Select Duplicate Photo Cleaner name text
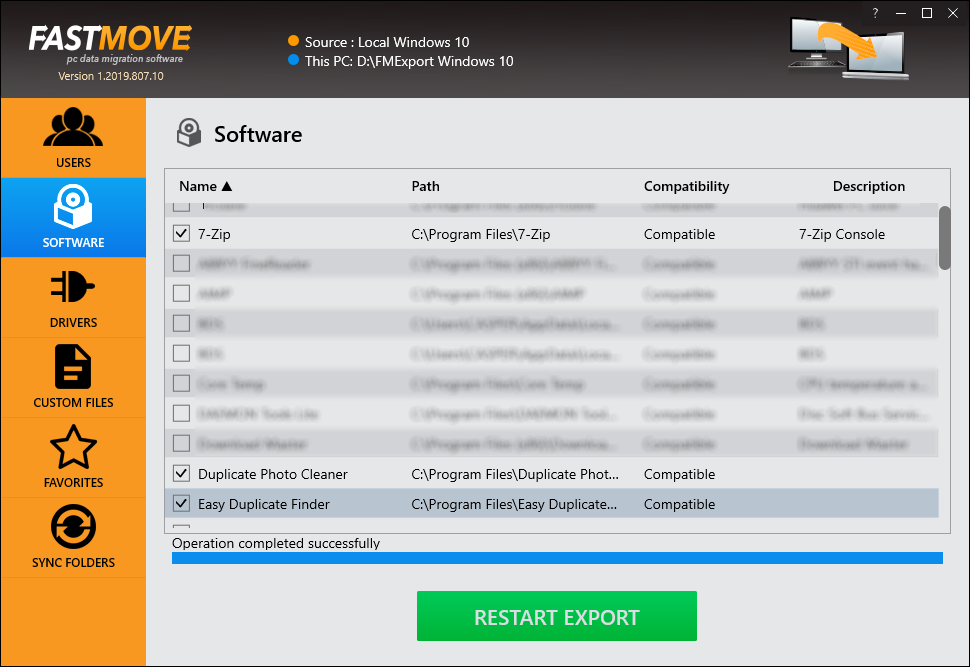This screenshot has height=667, width=970. [273, 475]
